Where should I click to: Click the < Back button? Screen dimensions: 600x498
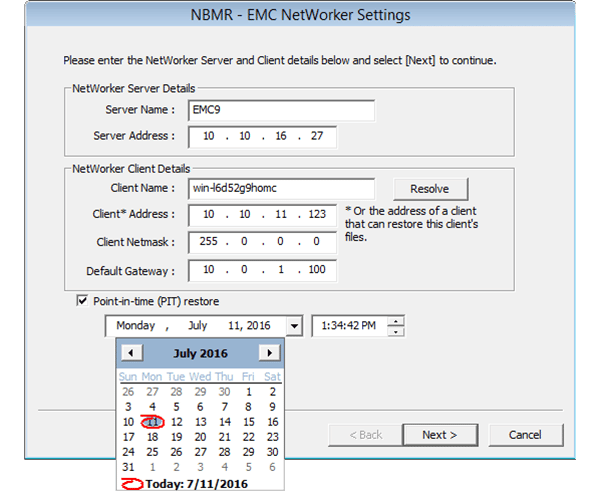[x=365, y=435]
